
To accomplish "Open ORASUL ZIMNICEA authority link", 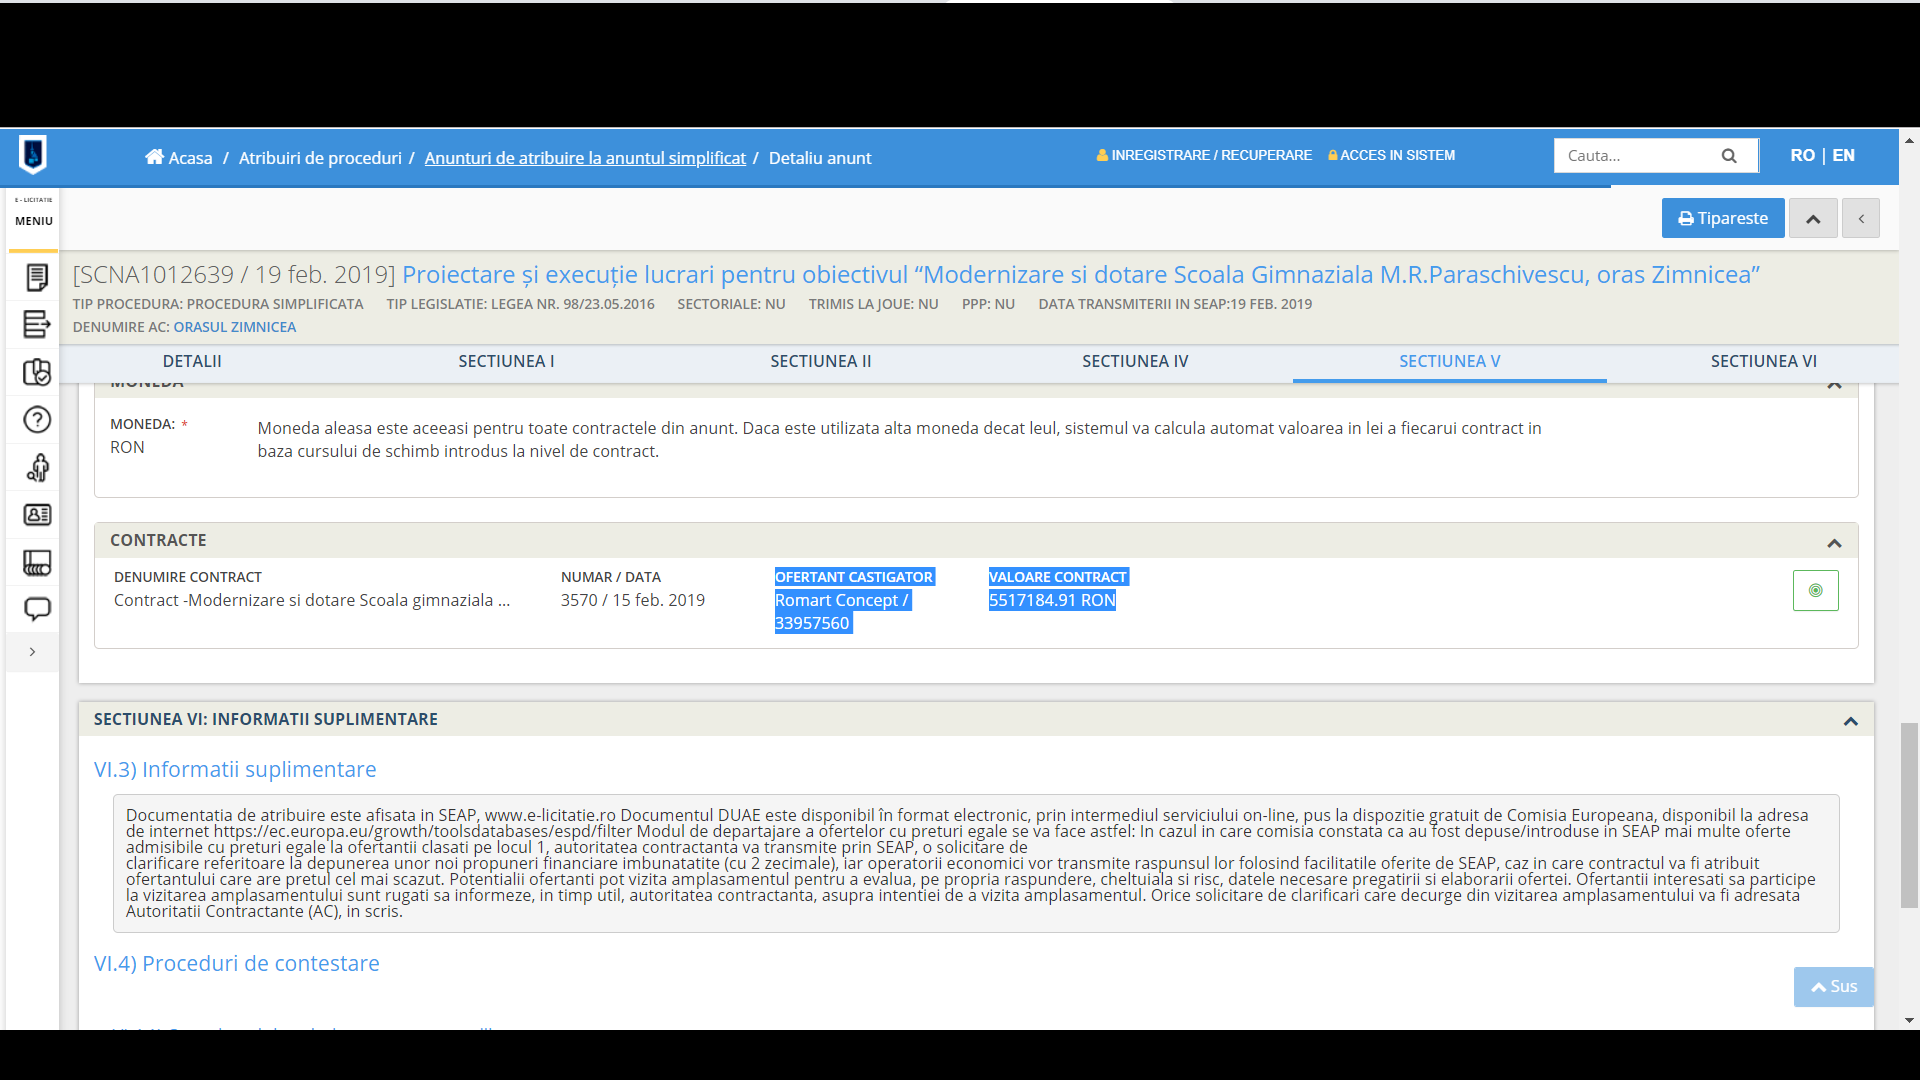I will [235, 327].
